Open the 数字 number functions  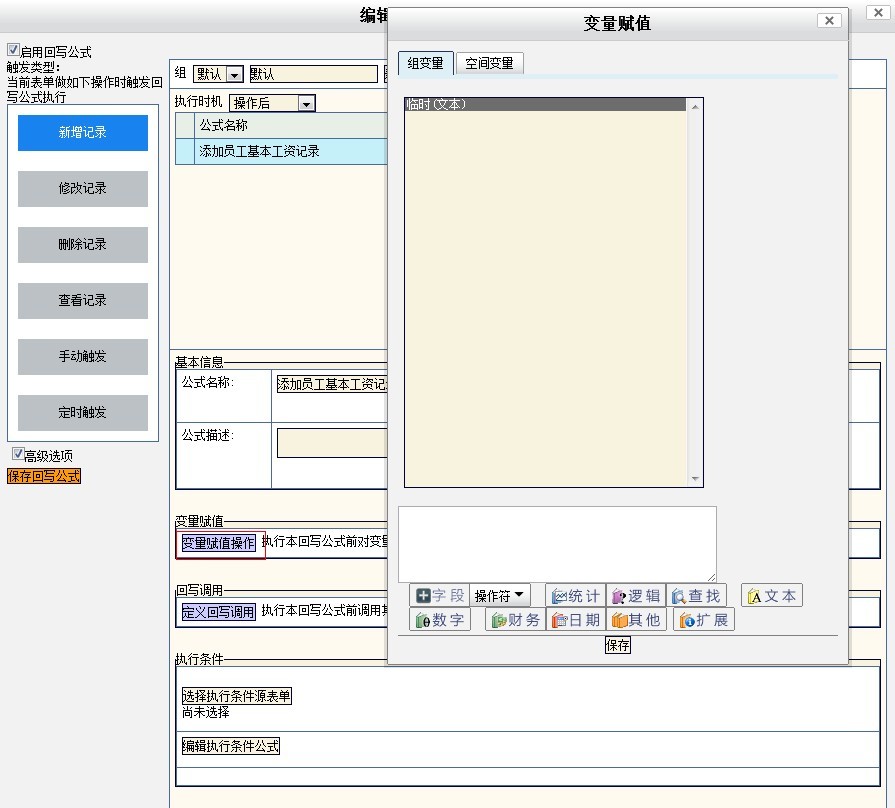pos(440,620)
